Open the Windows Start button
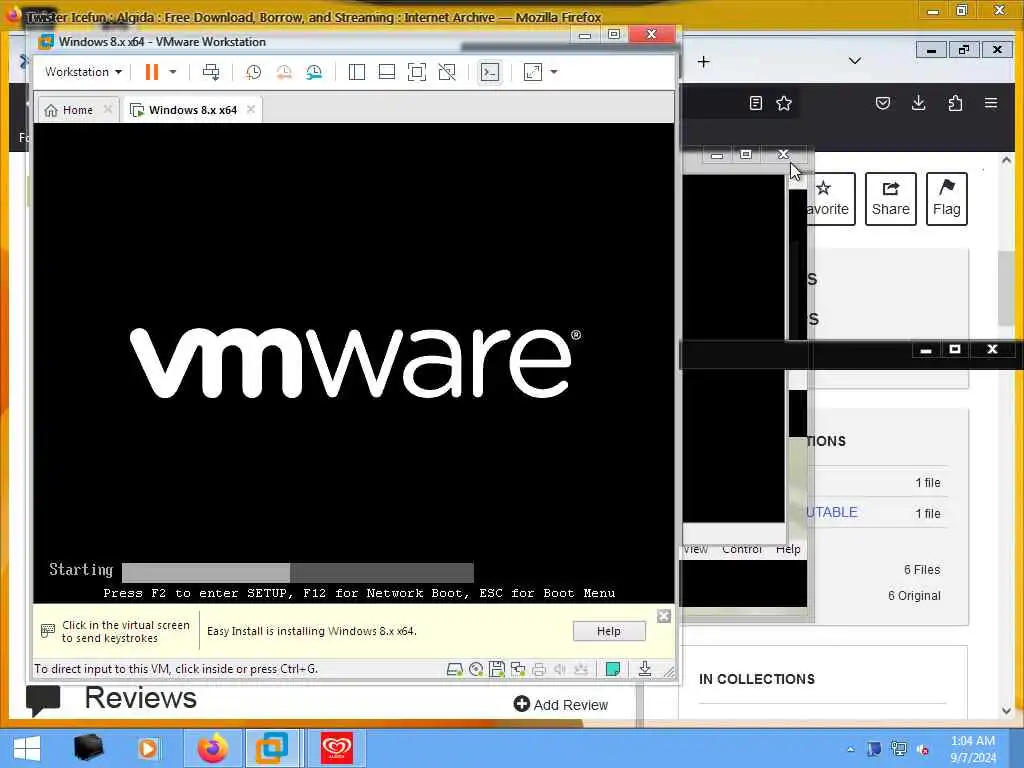The height and width of the screenshot is (768, 1024). 27,748
